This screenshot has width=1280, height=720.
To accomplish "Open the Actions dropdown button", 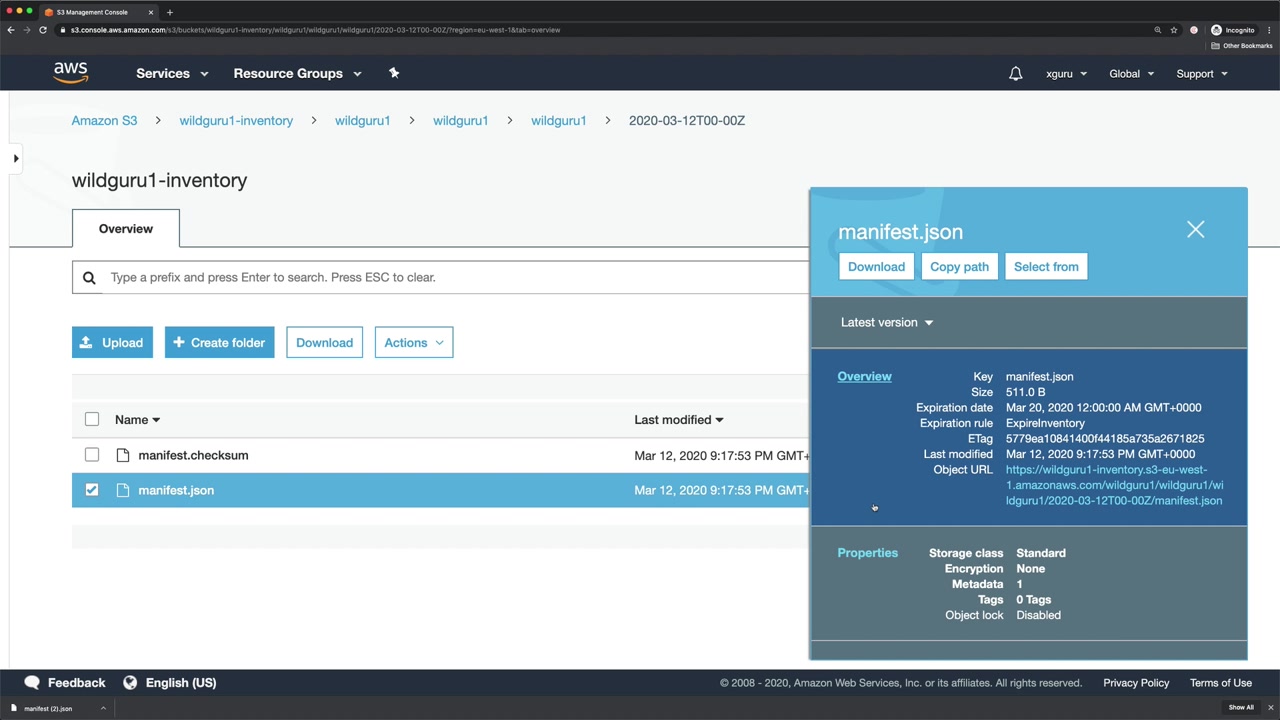I will click(414, 342).
